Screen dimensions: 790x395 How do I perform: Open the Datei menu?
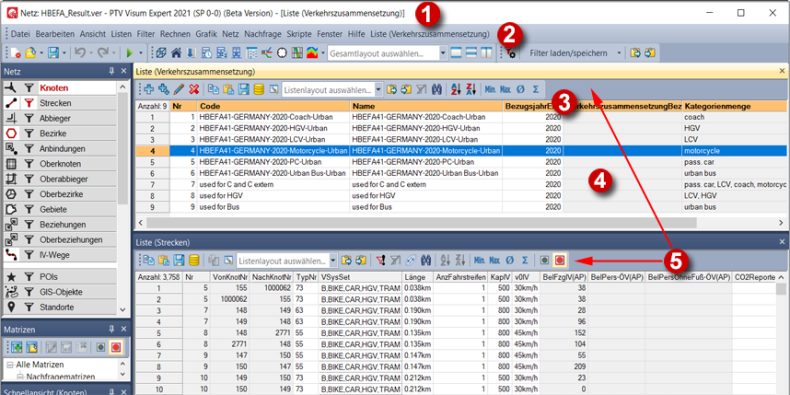pyautogui.click(x=21, y=34)
